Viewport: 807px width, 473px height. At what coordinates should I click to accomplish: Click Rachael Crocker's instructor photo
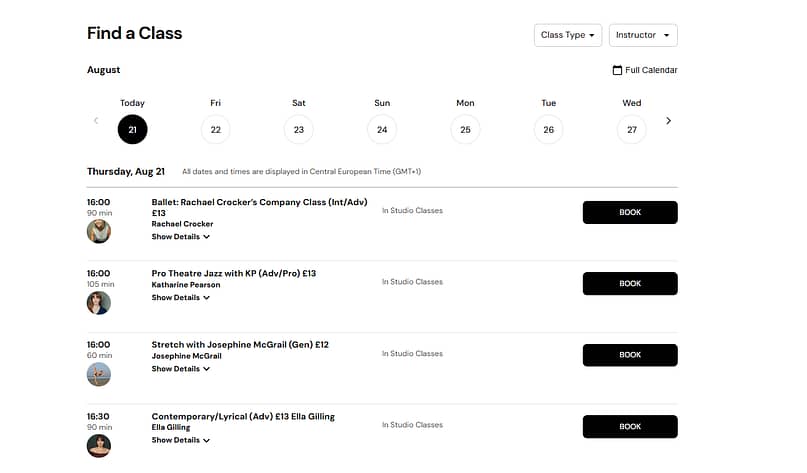99,231
